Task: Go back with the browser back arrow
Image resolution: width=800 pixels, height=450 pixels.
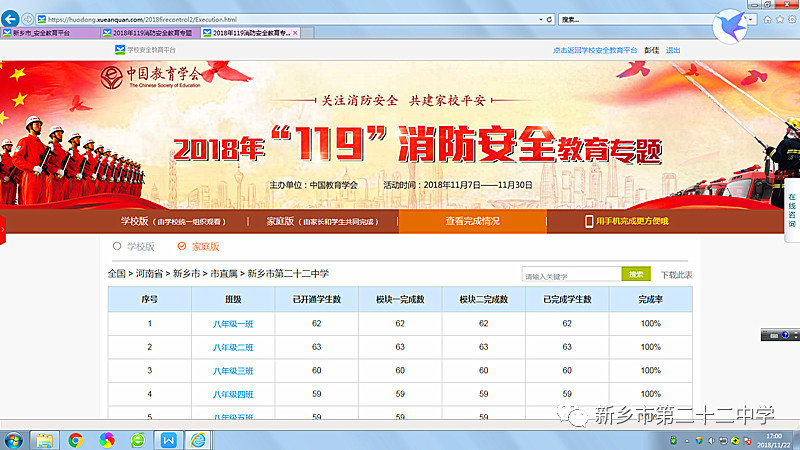Action: point(10,19)
